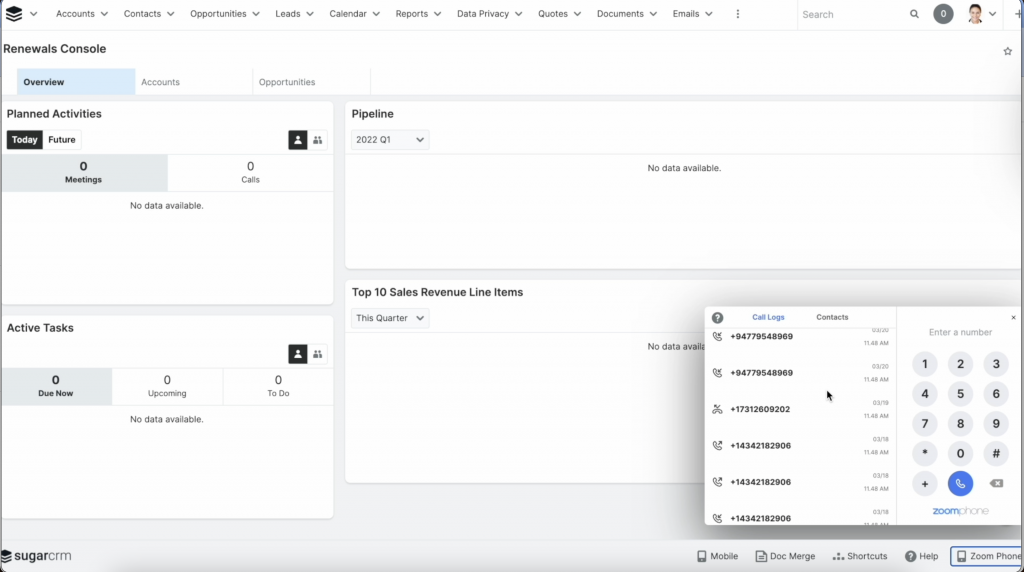Expand the Opportunities navbar chevron
The image size is (1024, 572).
click(256, 14)
